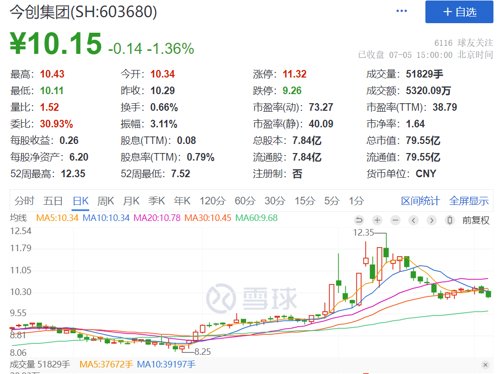The width and height of the screenshot is (500, 374).
Task: Switch to the 分时 intraday tab
Action: pyautogui.click(x=24, y=201)
